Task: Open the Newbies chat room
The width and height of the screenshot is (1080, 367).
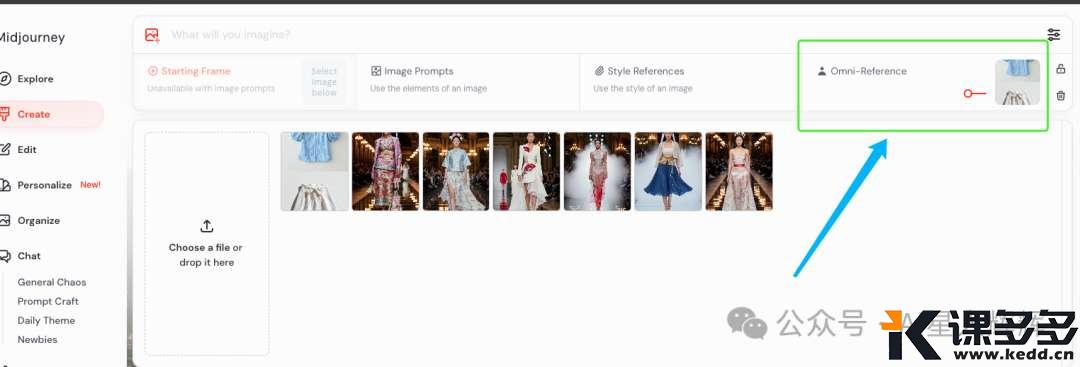Action: point(37,340)
